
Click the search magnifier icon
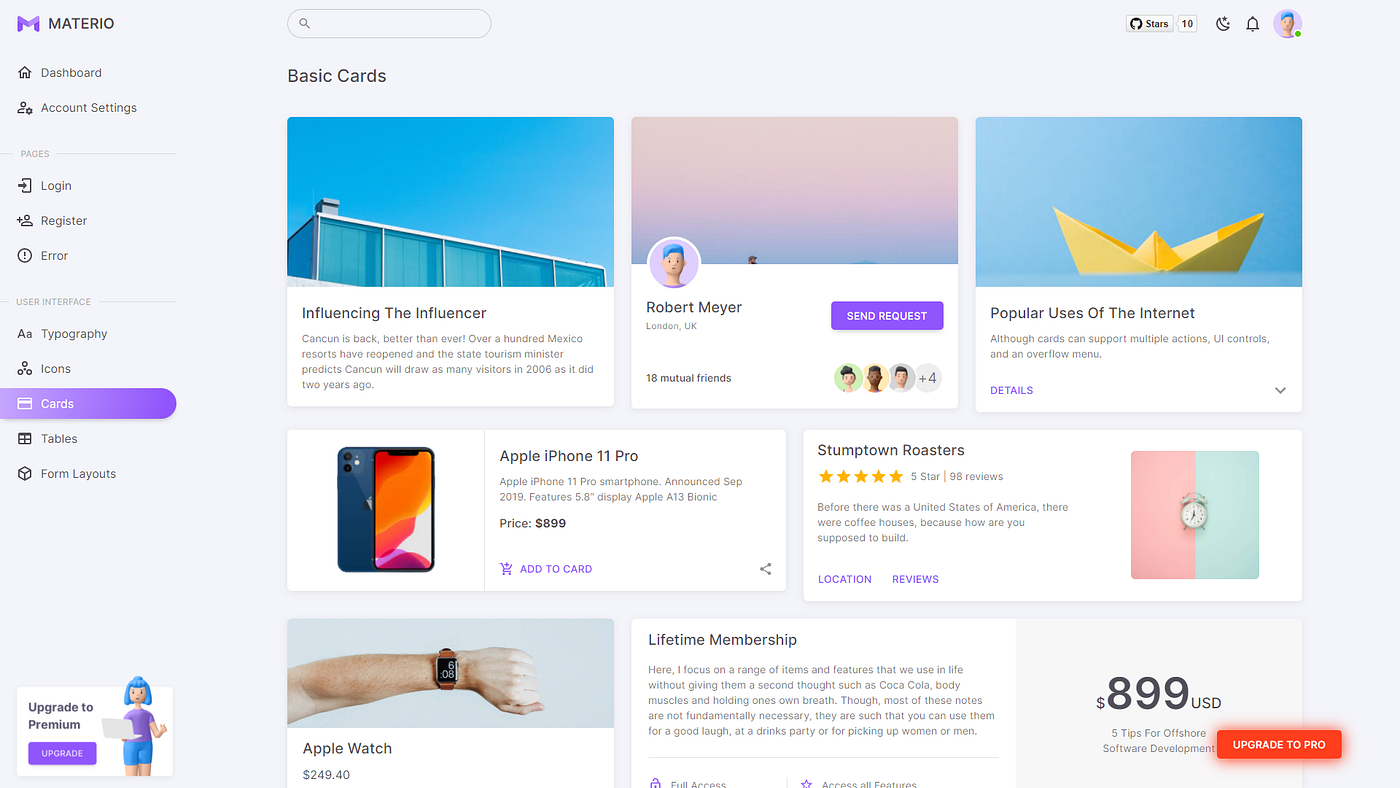coord(305,23)
